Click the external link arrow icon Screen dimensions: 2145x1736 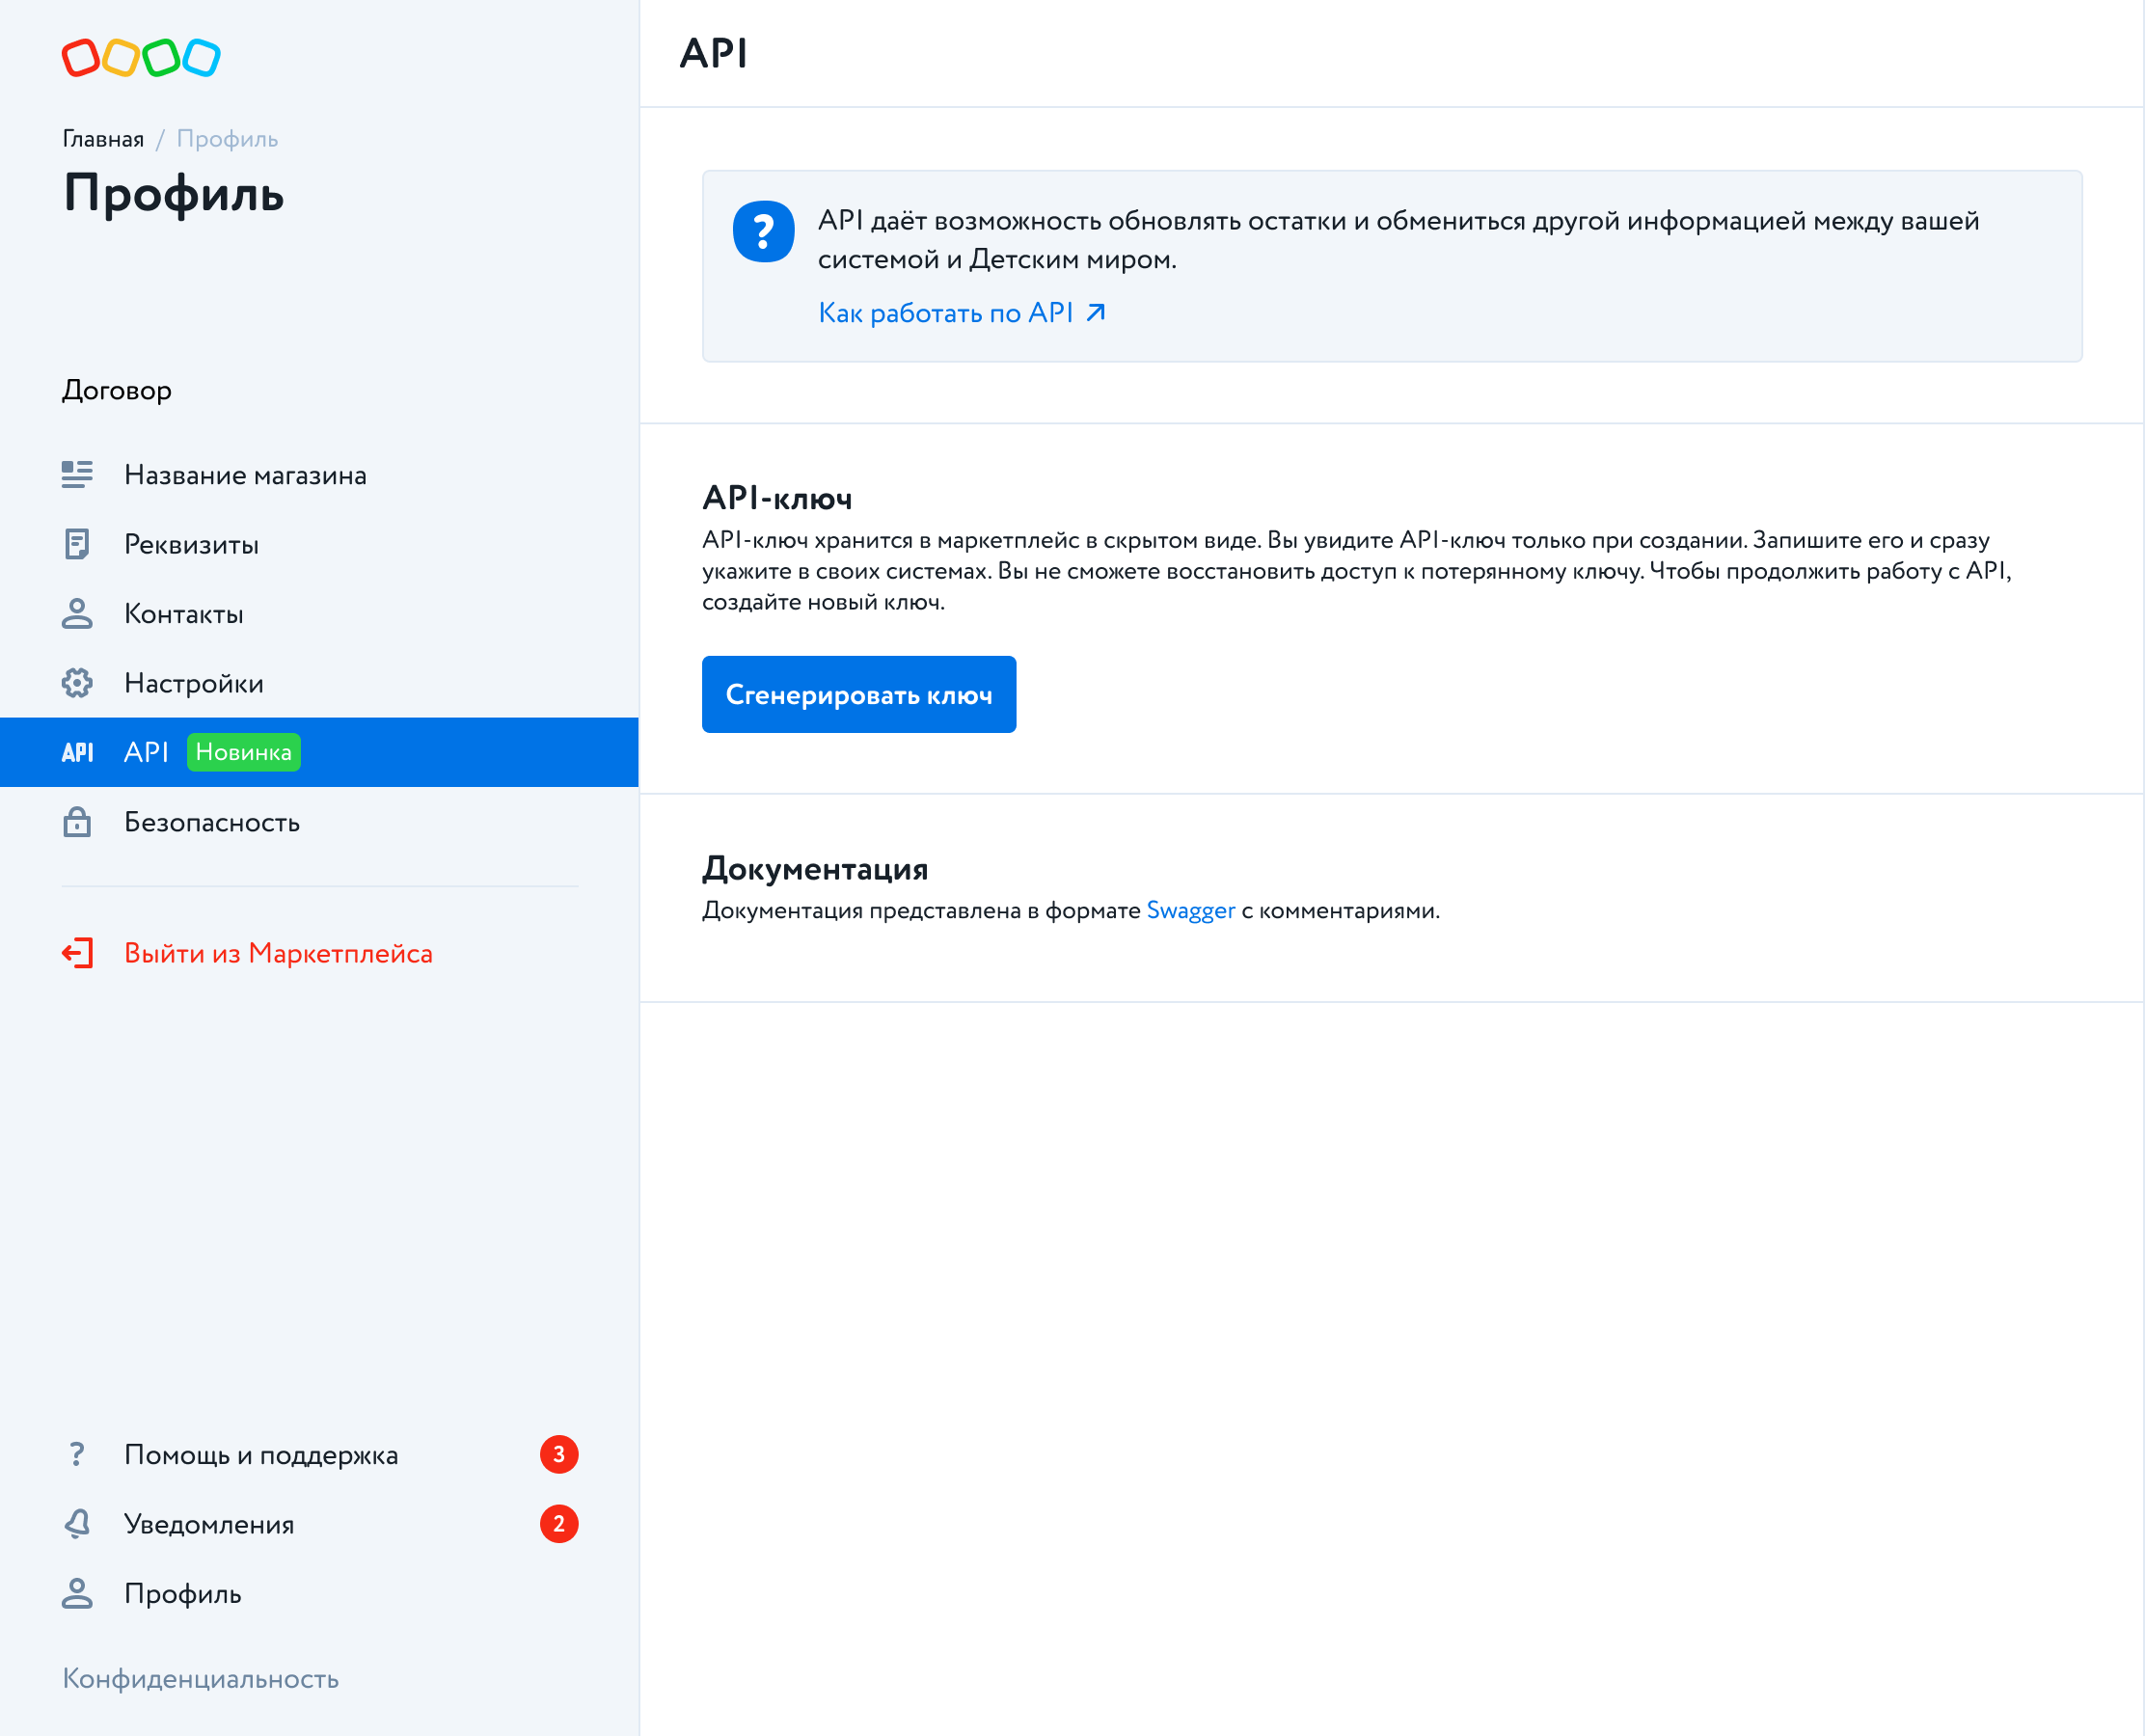(1096, 313)
